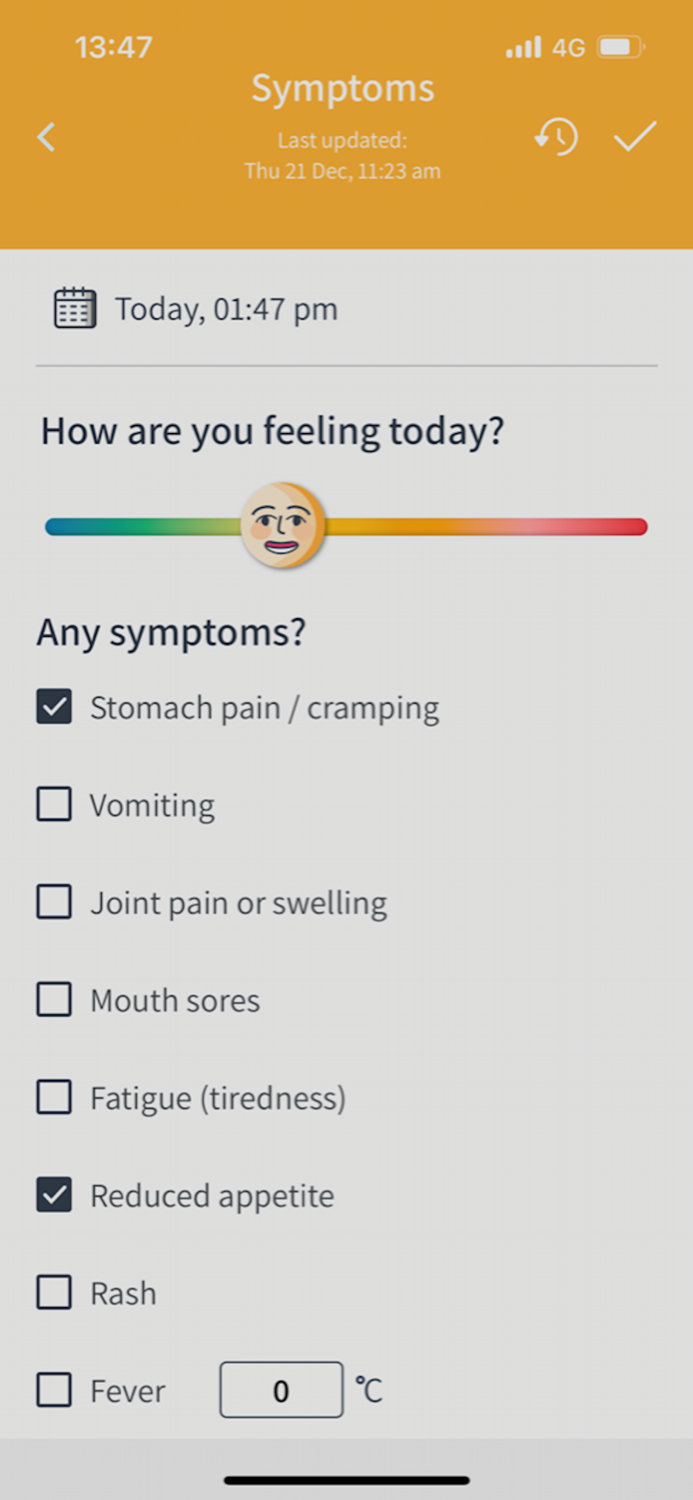Viewport: 693px width, 1500px height.
Task: Tap the smiling face mood handle
Action: tap(282, 526)
